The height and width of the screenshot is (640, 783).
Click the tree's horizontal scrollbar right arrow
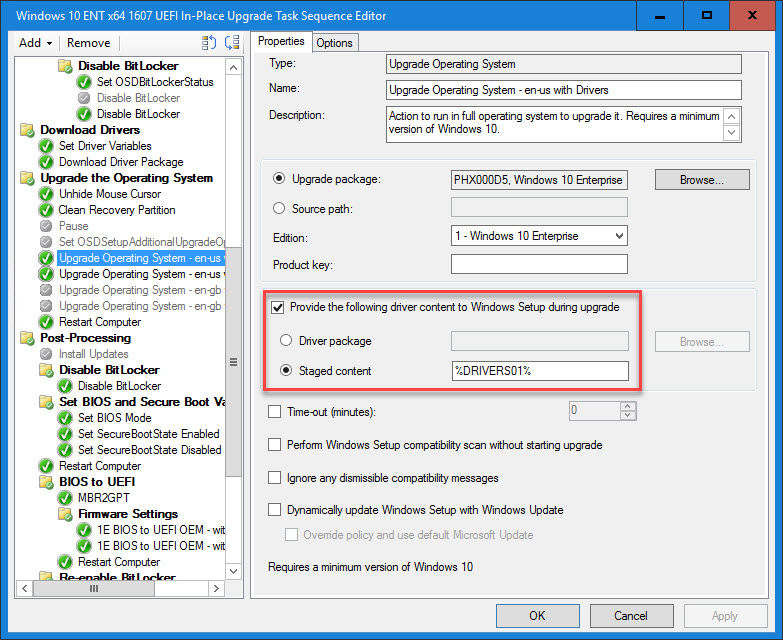(x=217, y=589)
